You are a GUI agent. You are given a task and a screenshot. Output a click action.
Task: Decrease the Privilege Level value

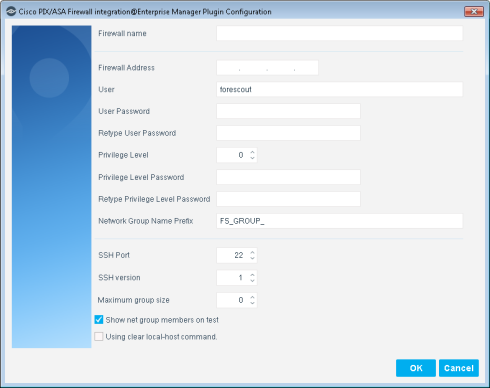pyautogui.click(x=252, y=158)
